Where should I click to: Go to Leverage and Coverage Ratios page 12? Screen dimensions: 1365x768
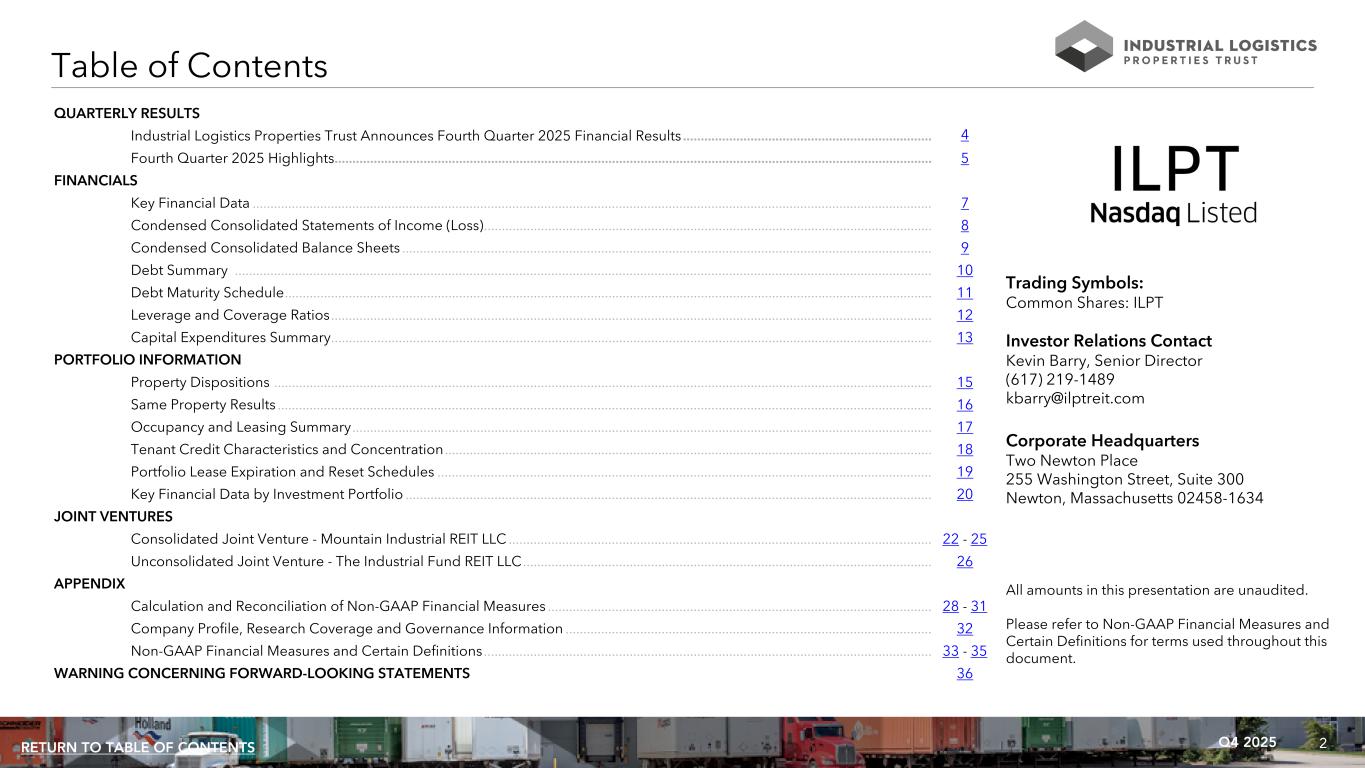pyautogui.click(x=964, y=315)
